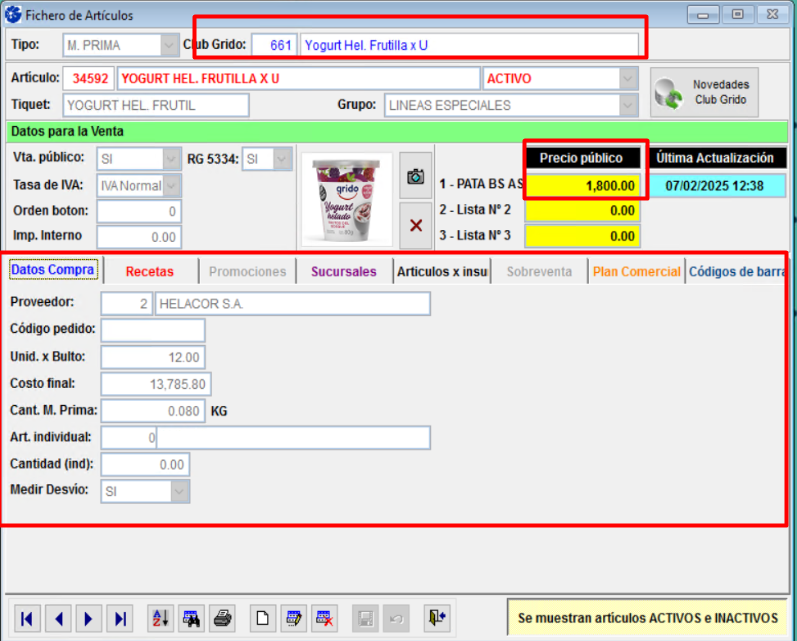Click the Lista Nº 3 price field
Viewport: 797px width, 641px height.
click(583, 236)
